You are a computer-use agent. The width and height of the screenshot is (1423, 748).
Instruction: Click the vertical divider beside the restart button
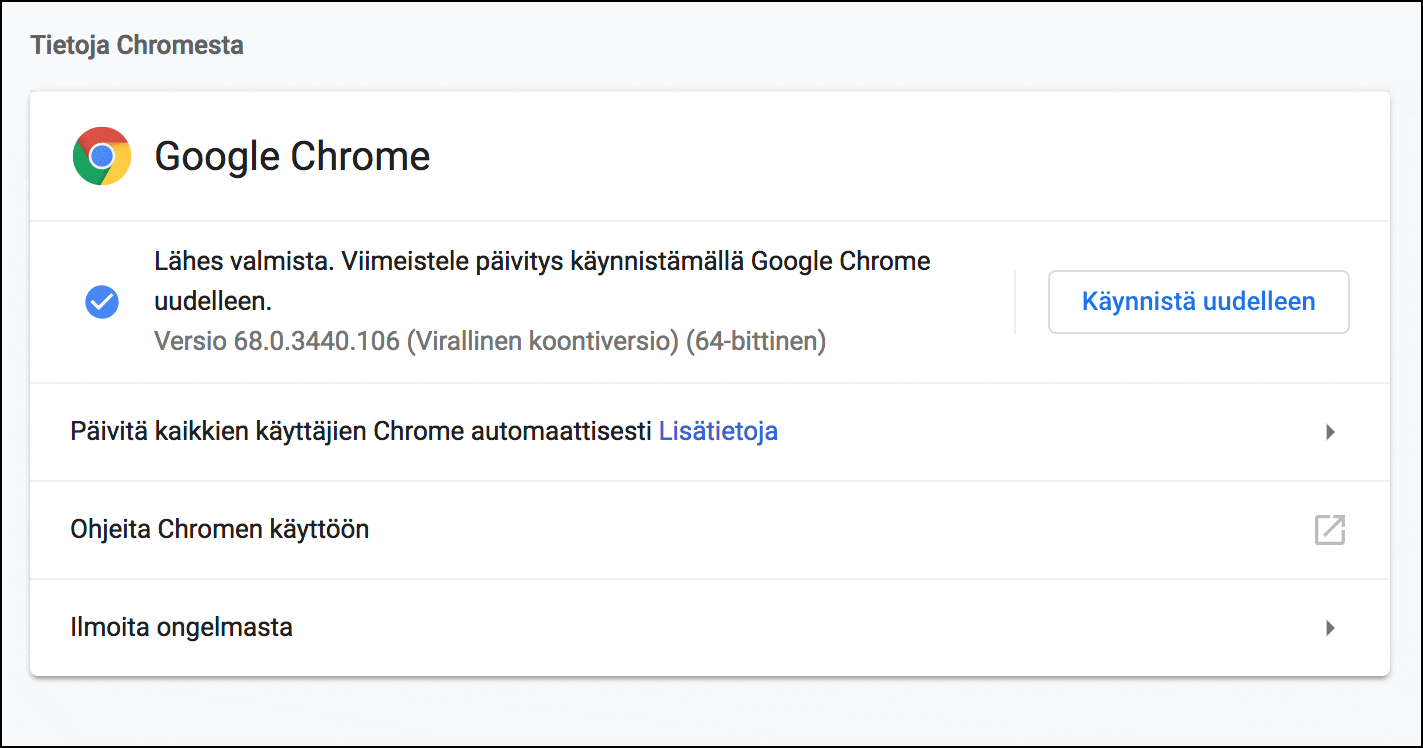(x=1015, y=301)
